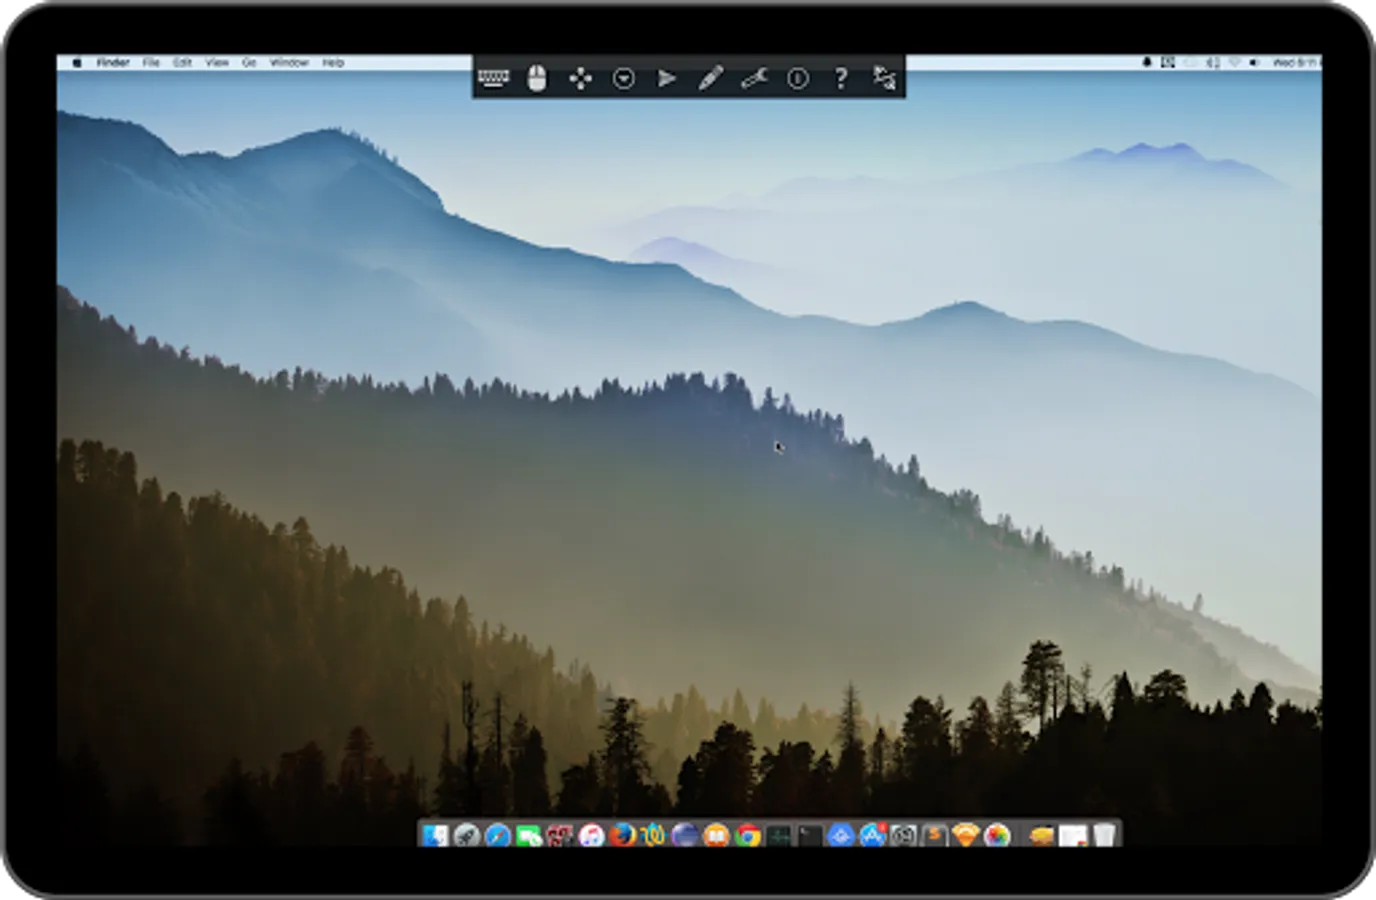Viewport: 1376px width, 900px height.
Task: Open the File menu
Action: click(x=151, y=62)
